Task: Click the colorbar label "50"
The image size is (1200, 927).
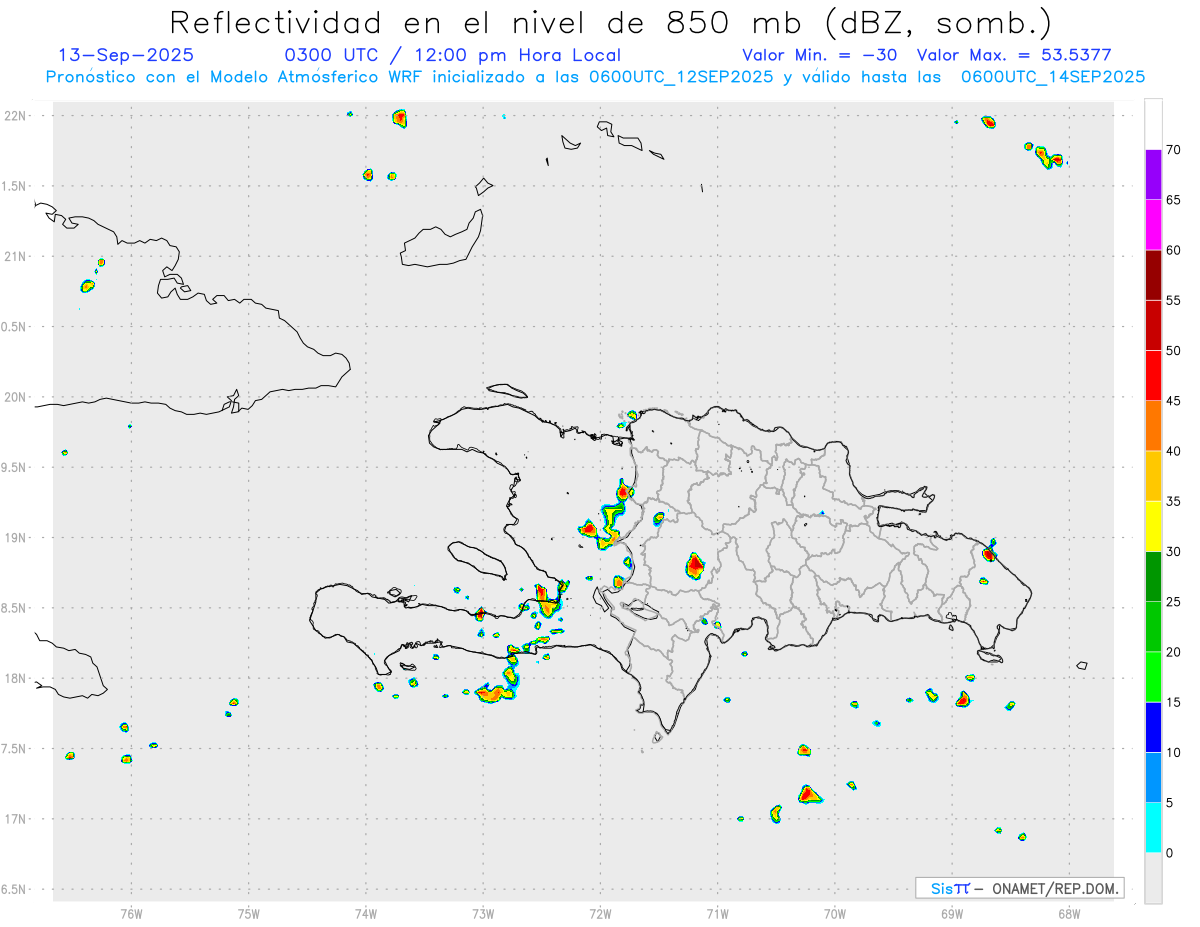Action: pos(1174,351)
